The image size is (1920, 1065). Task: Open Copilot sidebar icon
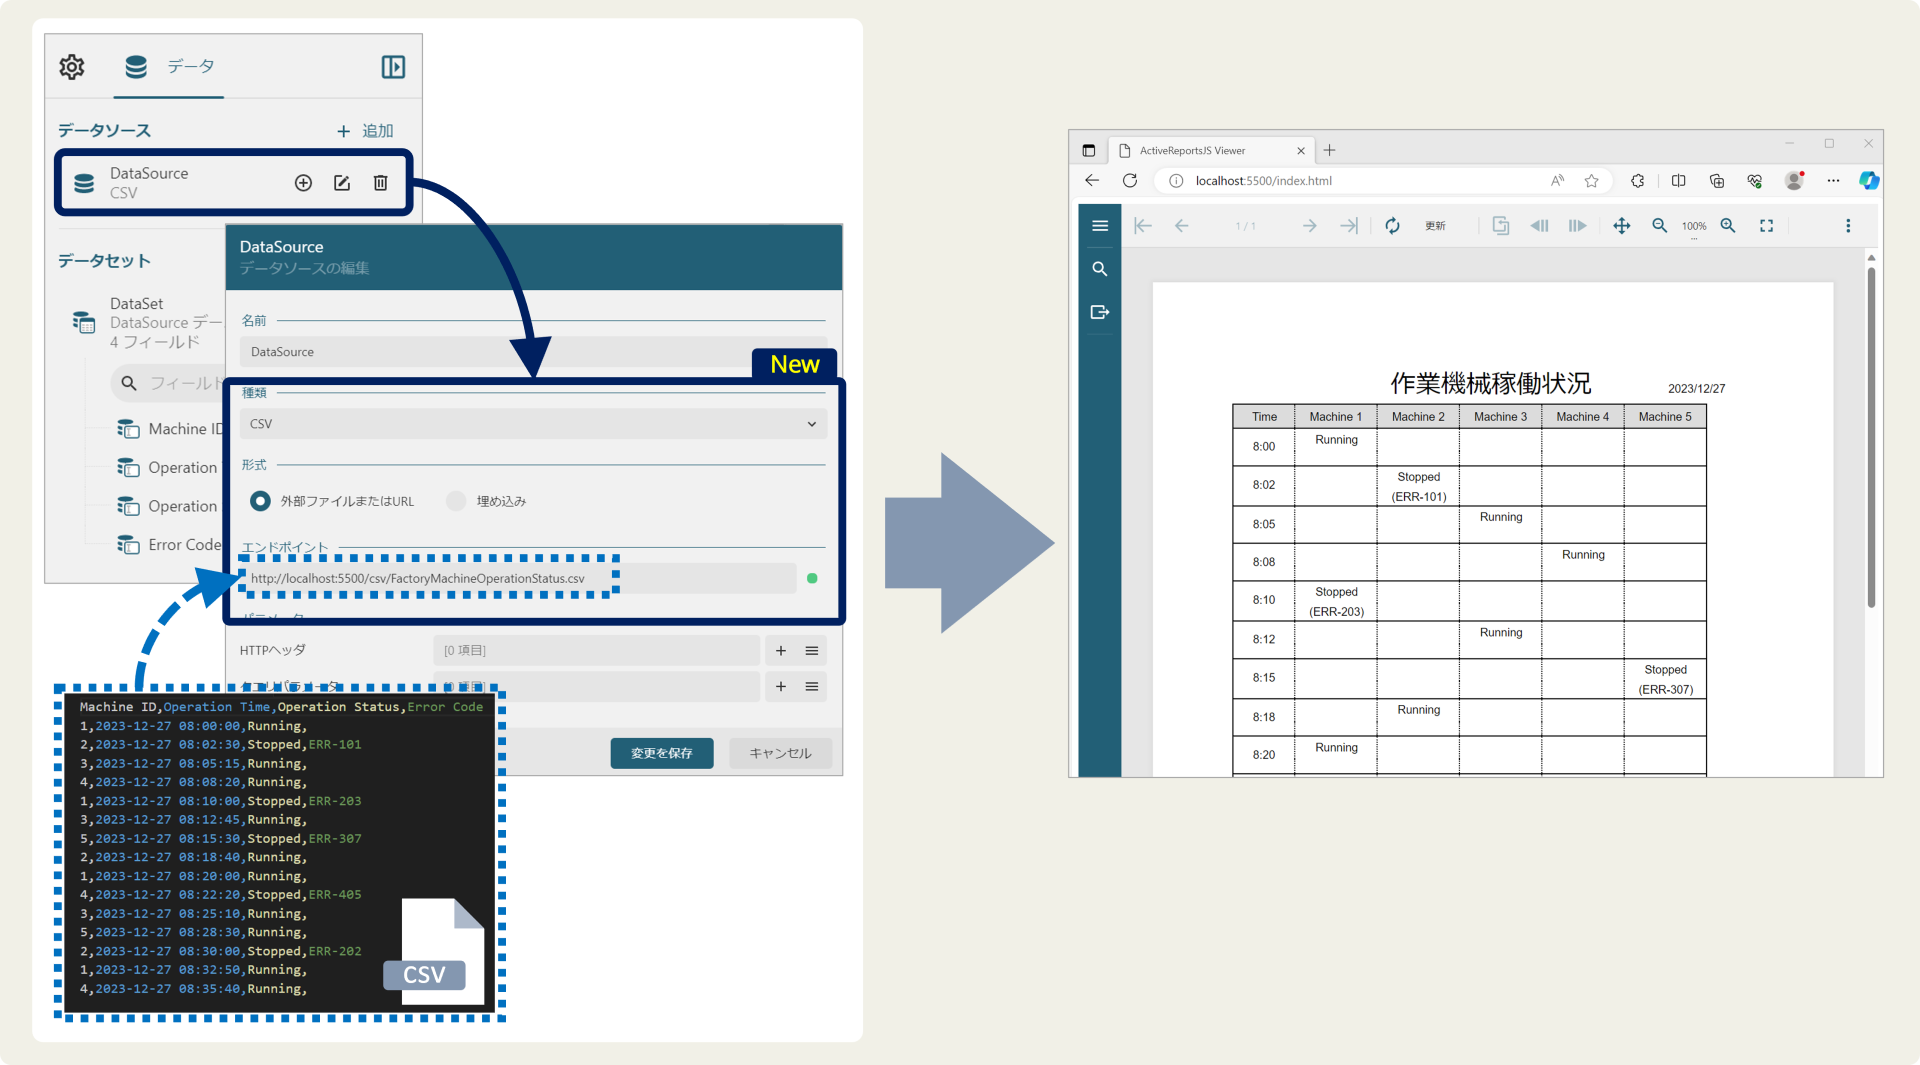pyautogui.click(x=1868, y=181)
